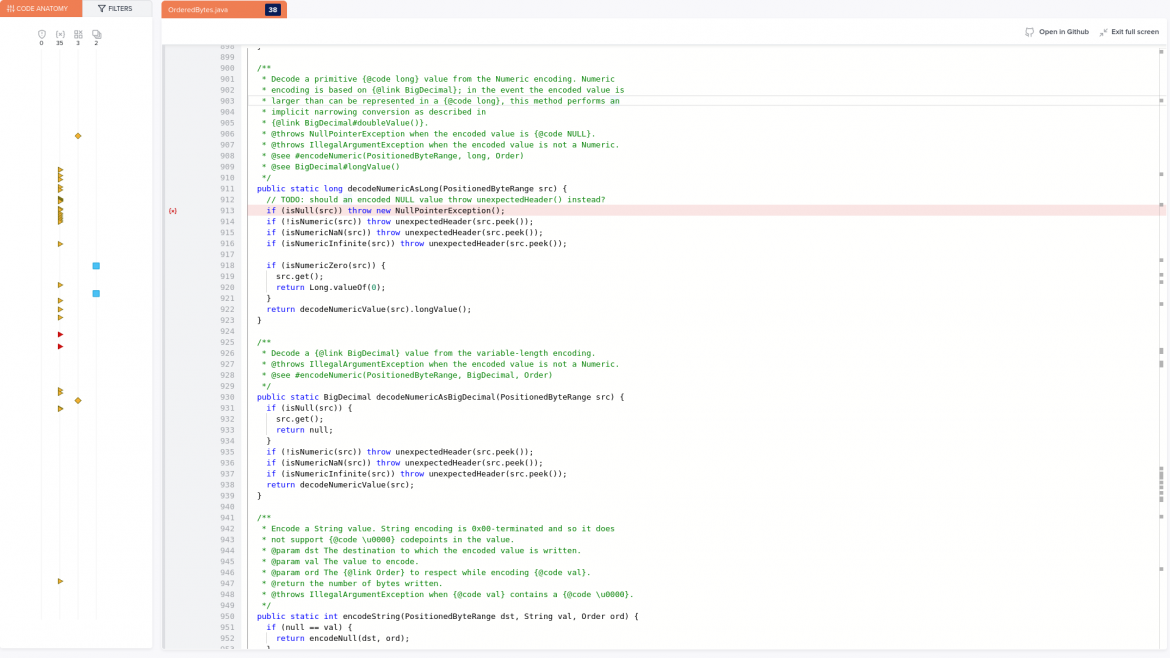This screenshot has width=1170, height=658.
Task: Click the yellow diamond marker near the top
Action: 78,135
